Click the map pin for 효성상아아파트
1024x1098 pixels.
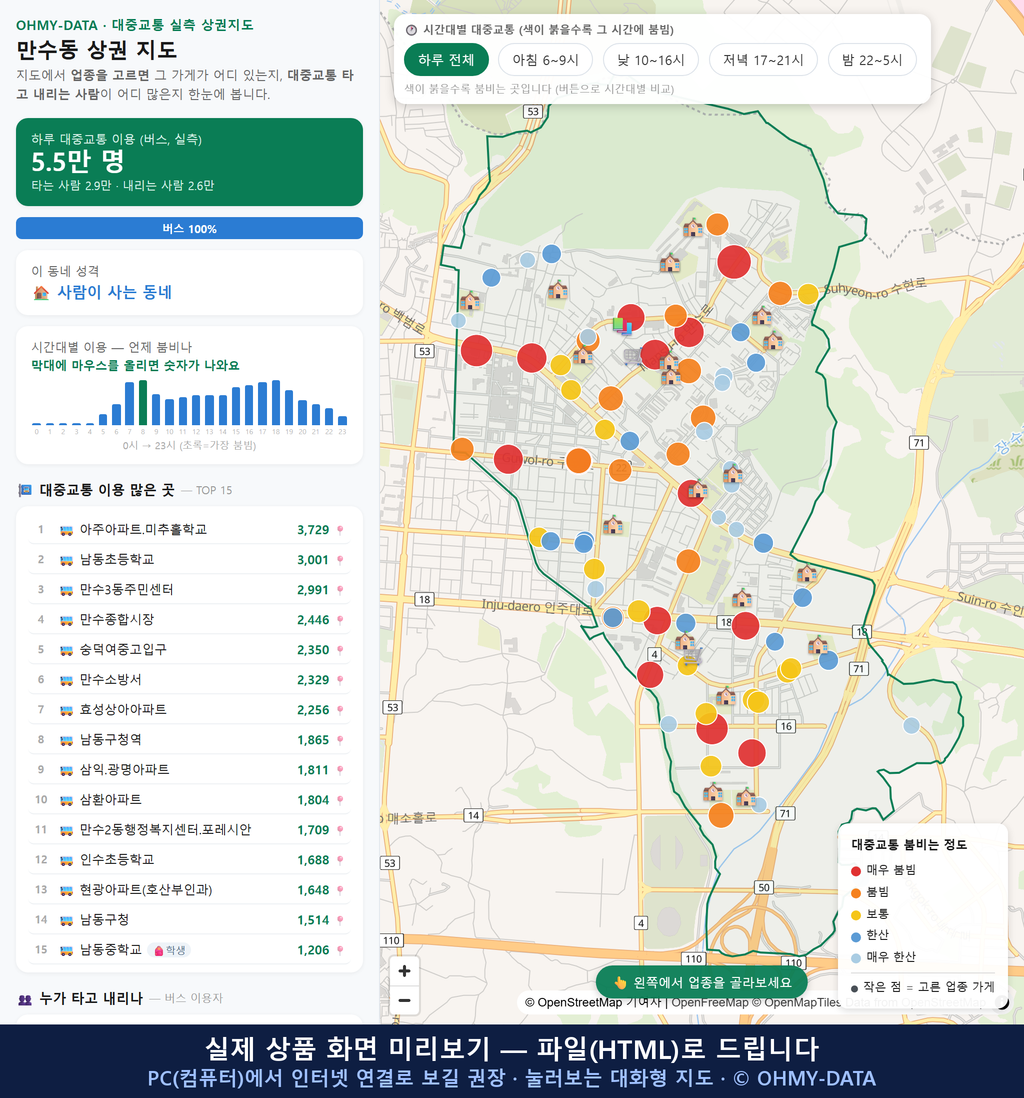pos(340,710)
